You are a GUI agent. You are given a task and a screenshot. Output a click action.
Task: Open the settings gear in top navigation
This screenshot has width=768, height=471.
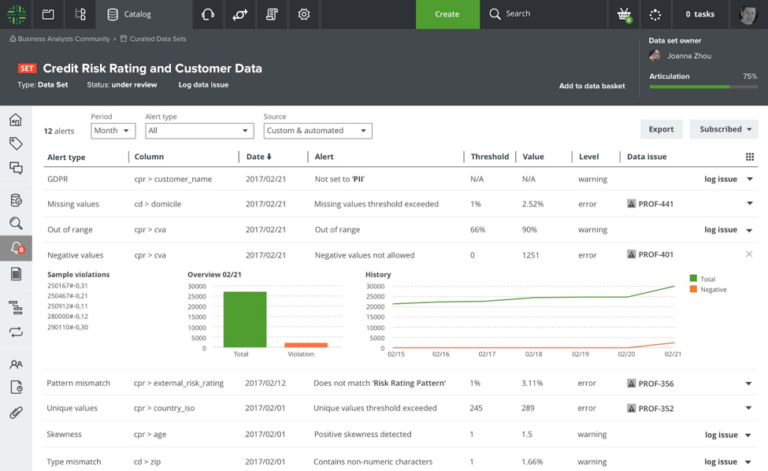click(x=304, y=14)
